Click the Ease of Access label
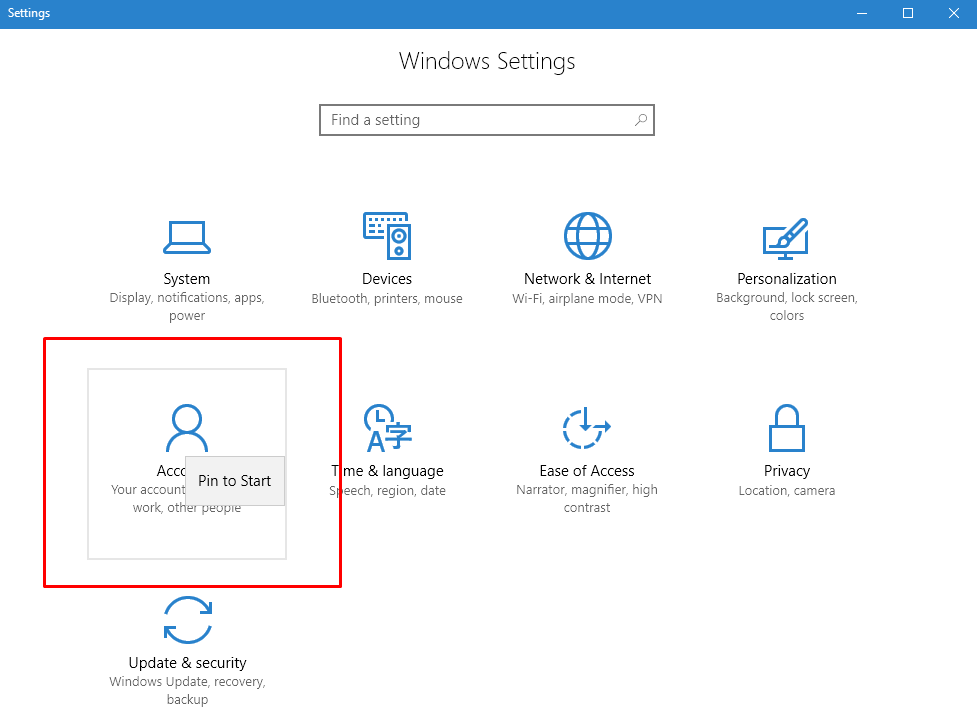977x727 pixels. pos(587,471)
